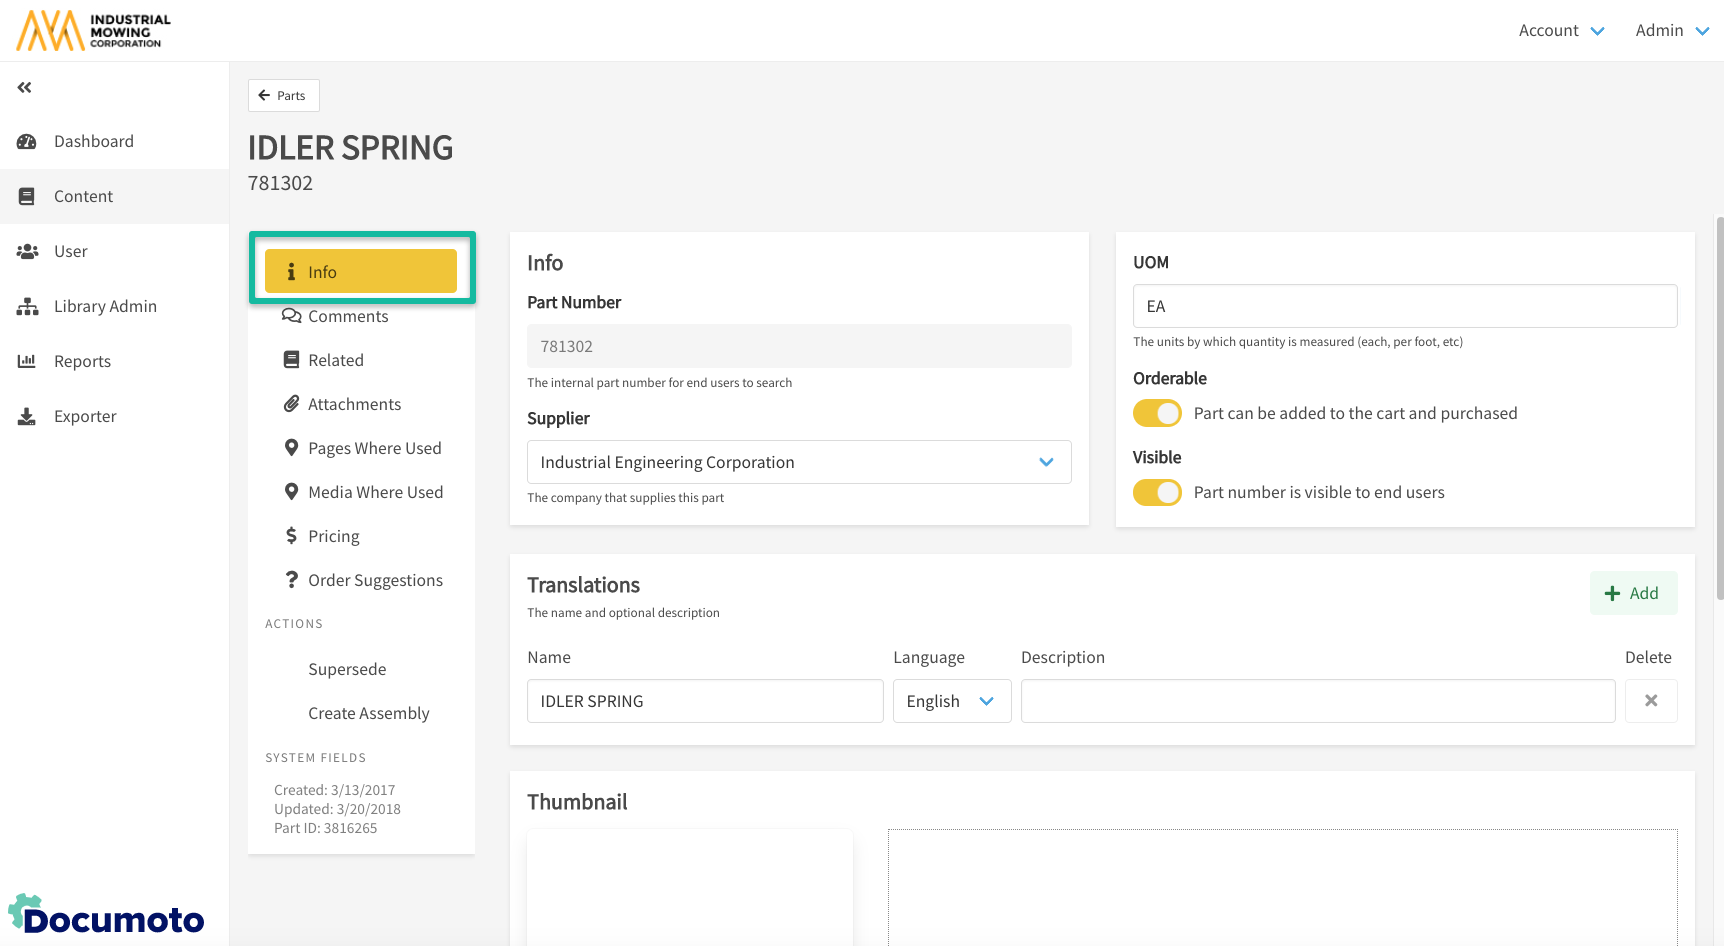Click the Comments speech bubble icon
1724x946 pixels.
(x=291, y=316)
